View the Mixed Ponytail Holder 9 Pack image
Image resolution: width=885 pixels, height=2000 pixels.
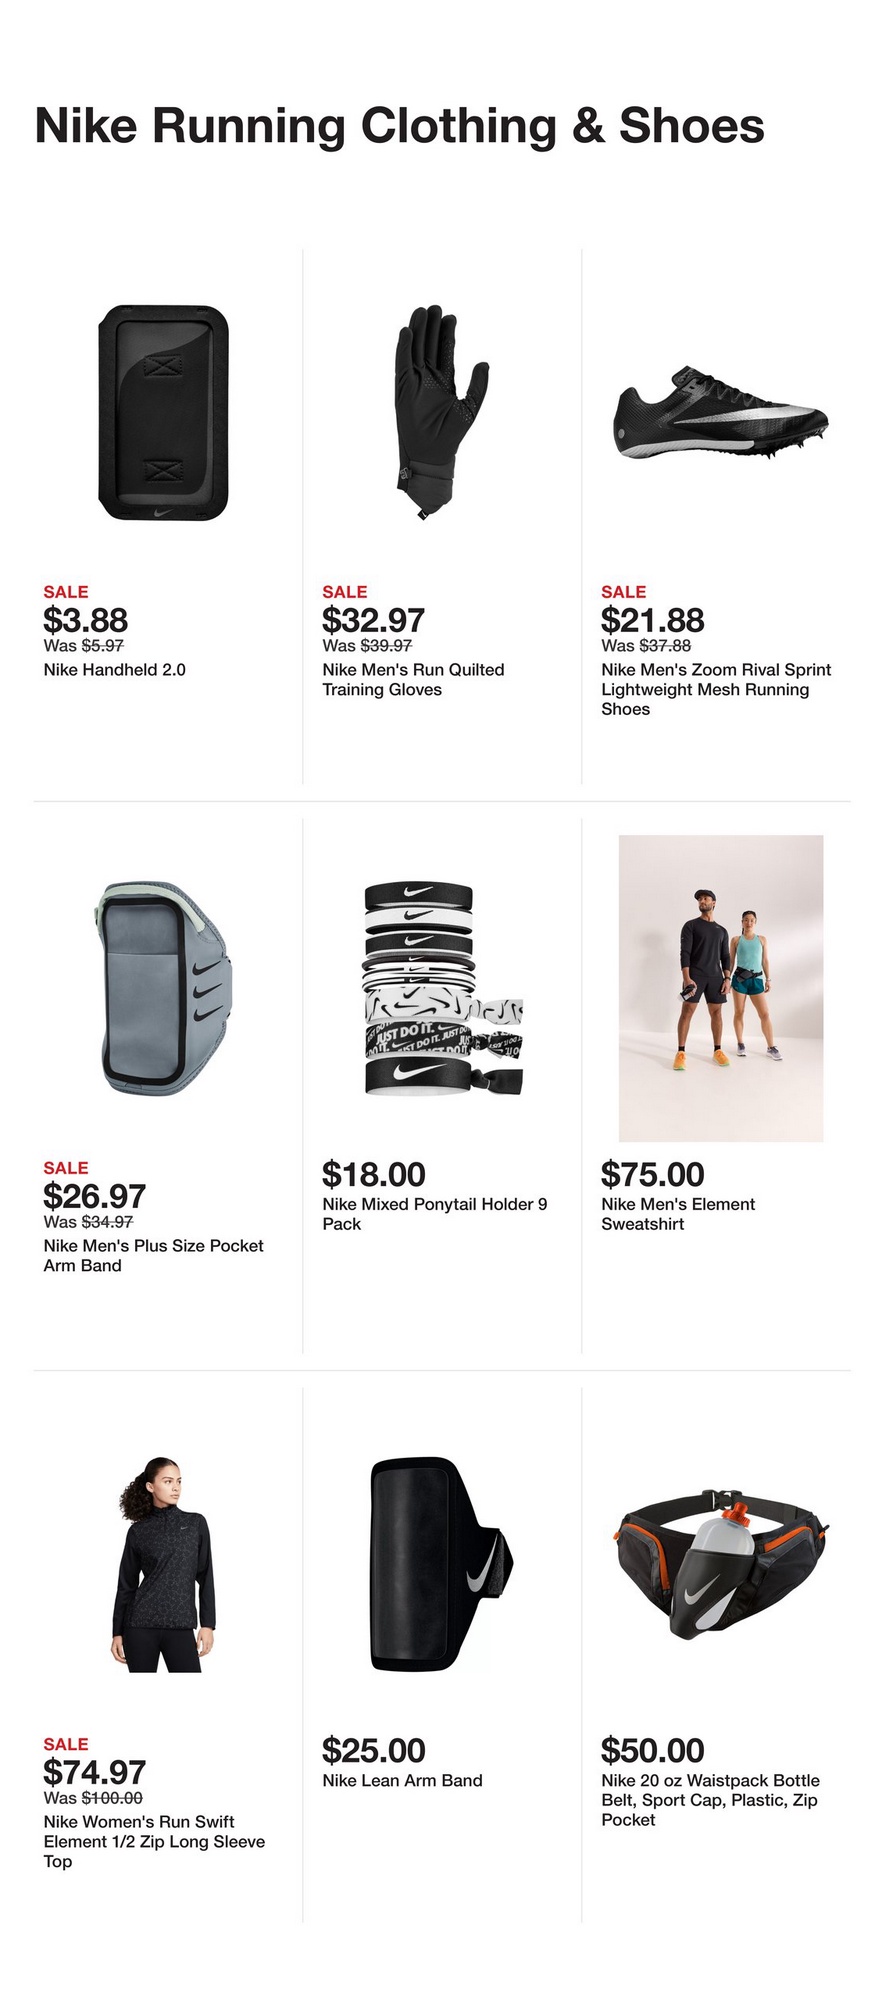click(x=441, y=988)
